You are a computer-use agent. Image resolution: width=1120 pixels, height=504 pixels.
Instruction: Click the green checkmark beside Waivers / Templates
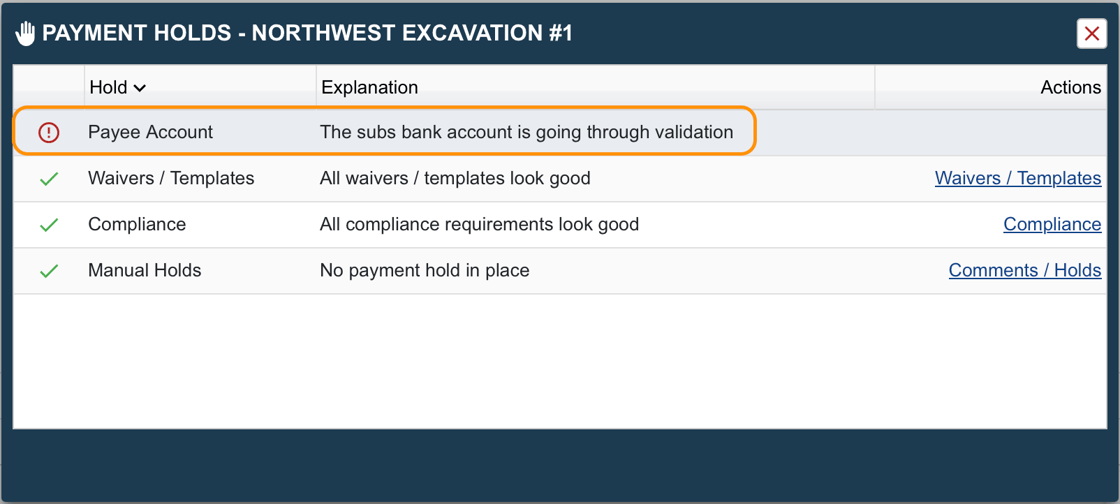click(49, 179)
